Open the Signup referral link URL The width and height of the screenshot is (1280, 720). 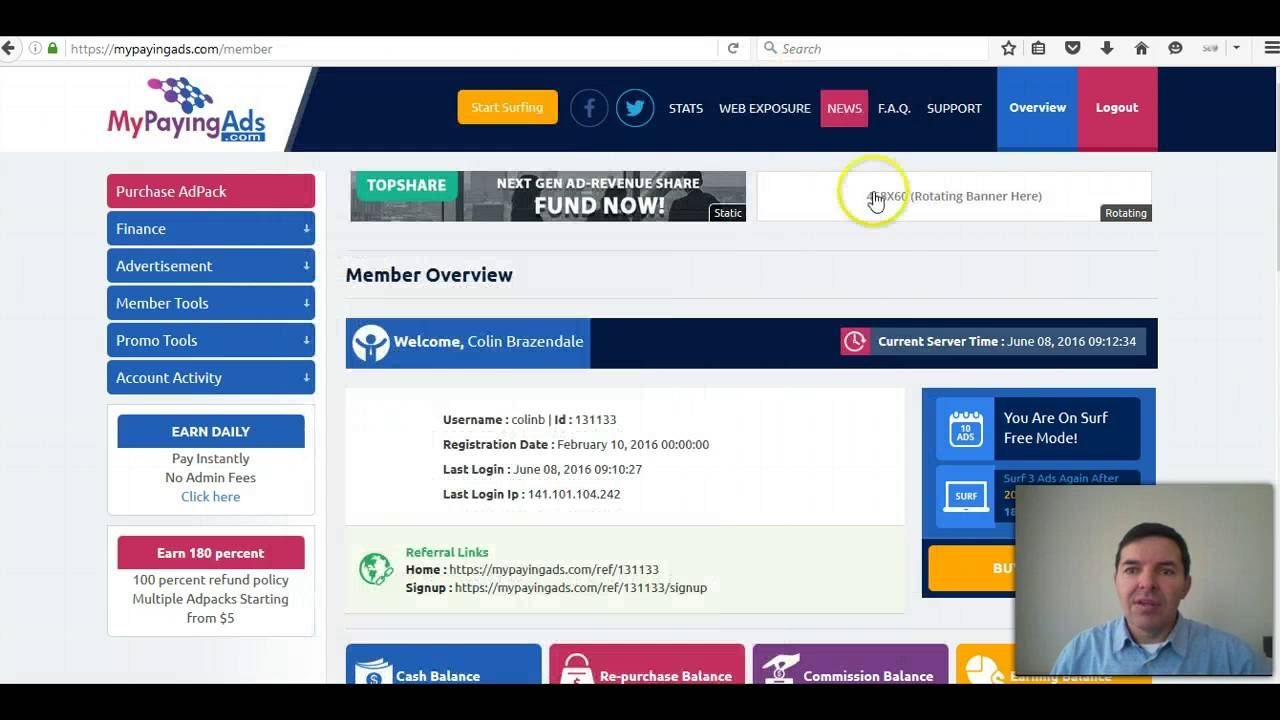tap(581, 588)
